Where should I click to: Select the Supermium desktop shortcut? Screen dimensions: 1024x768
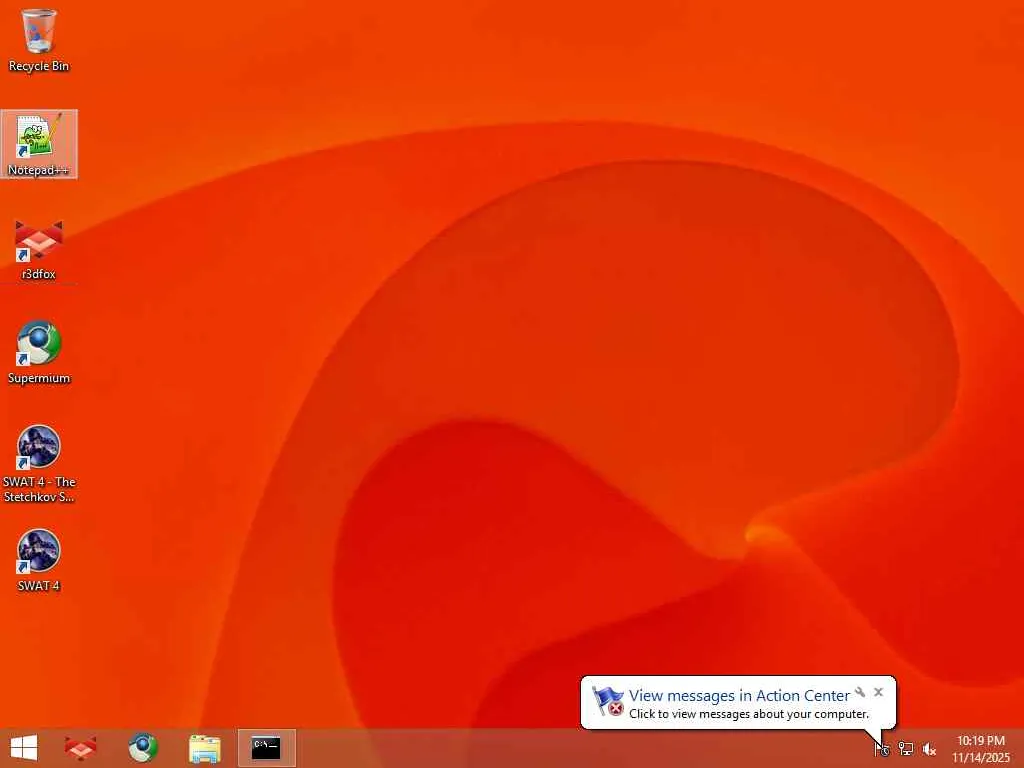click(39, 353)
